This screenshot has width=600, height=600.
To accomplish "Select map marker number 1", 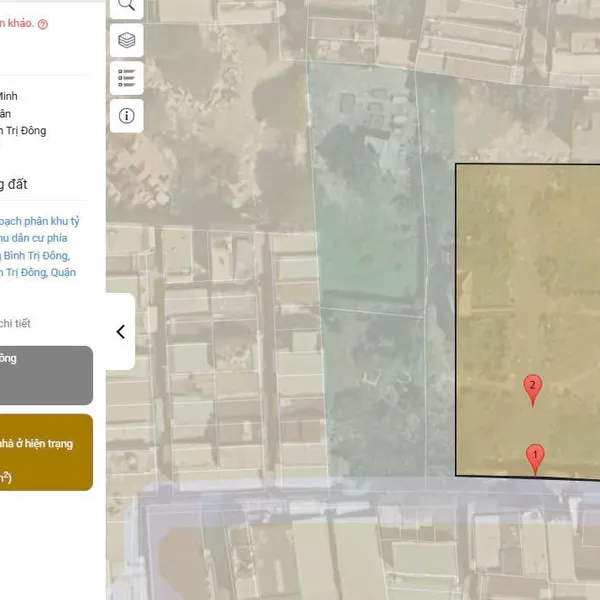I will (535, 458).
